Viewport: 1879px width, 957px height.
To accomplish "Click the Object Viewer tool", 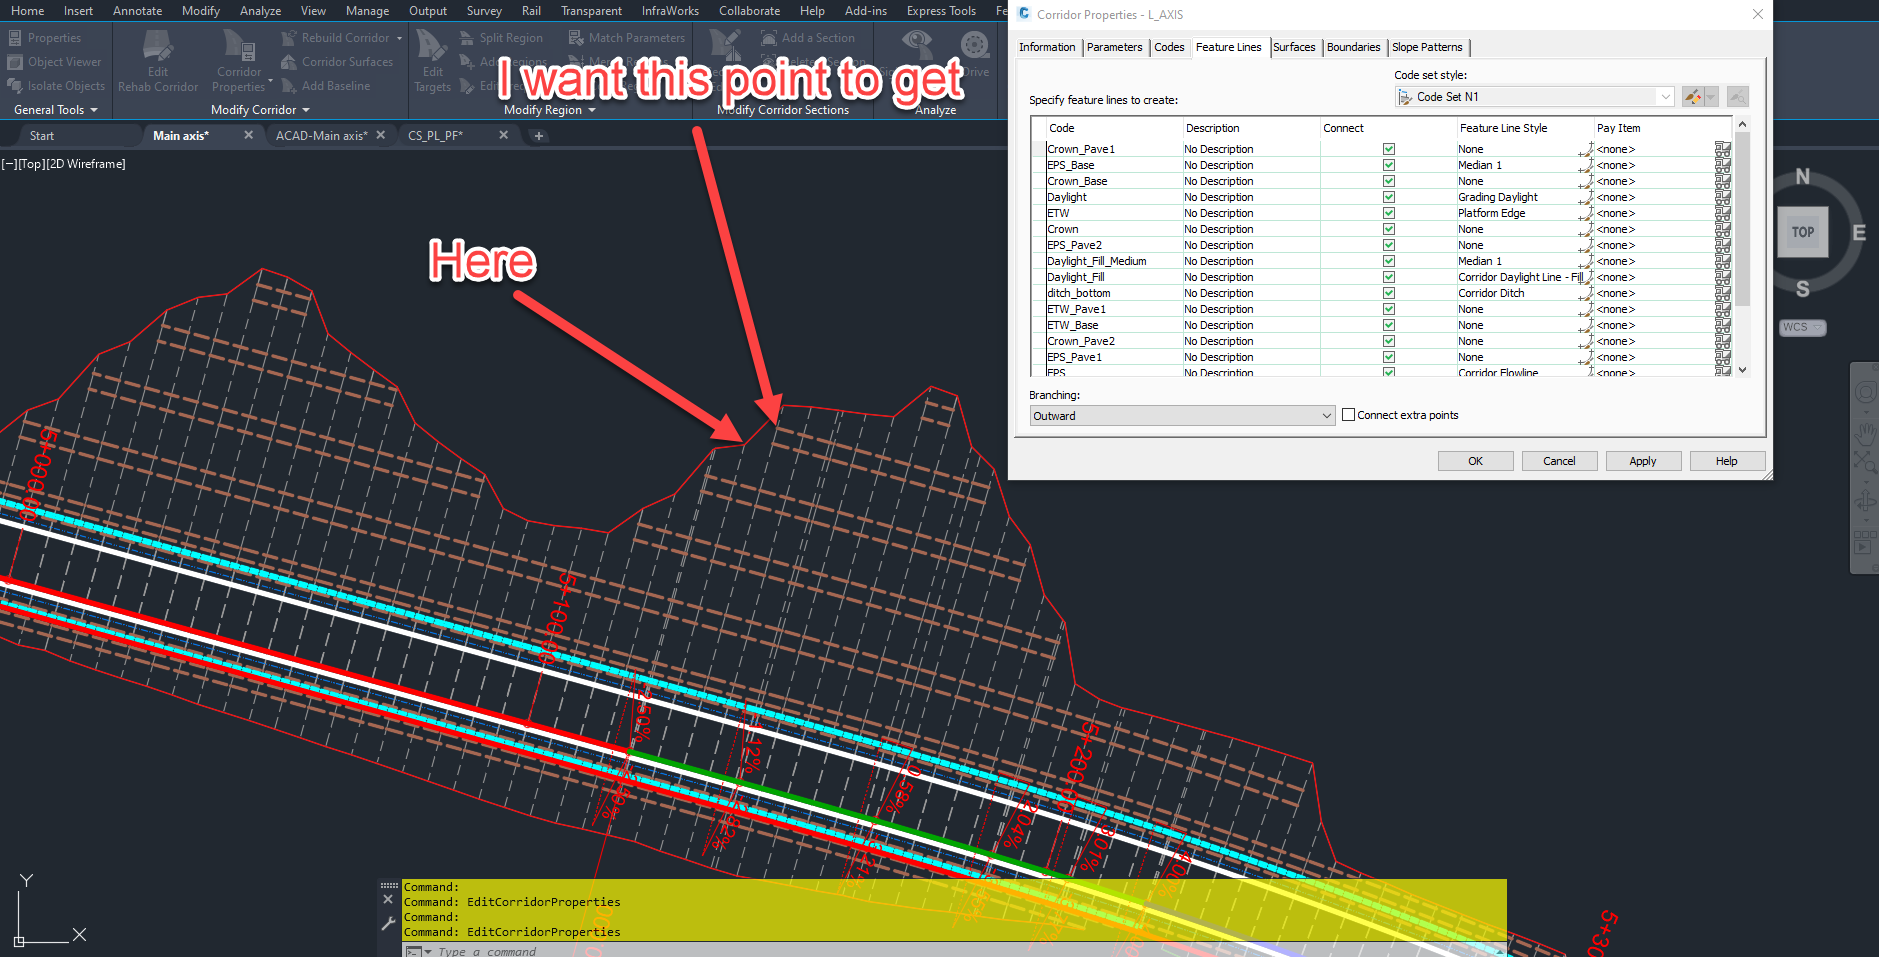I will 56,61.
